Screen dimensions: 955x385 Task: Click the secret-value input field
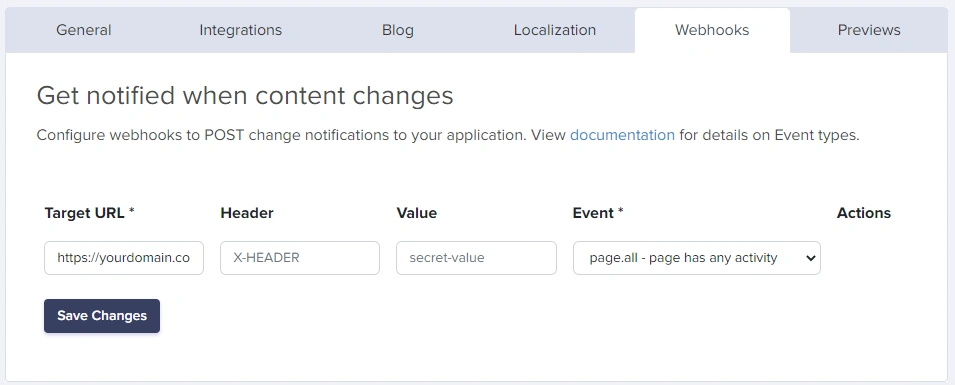(x=476, y=258)
